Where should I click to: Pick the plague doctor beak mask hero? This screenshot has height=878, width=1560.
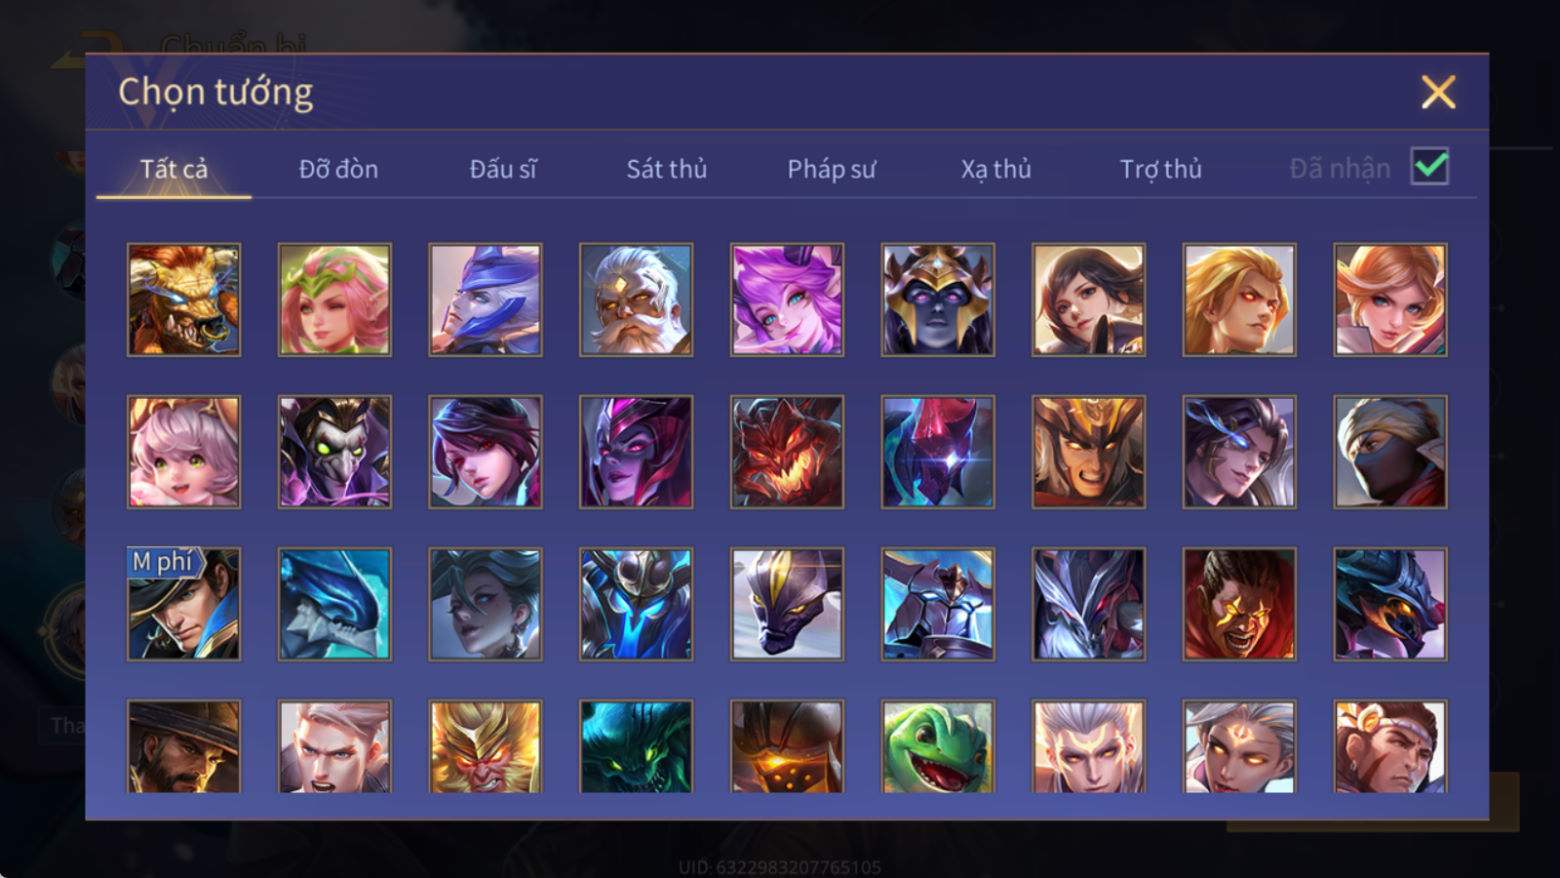pyautogui.click(x=335, y=452)
